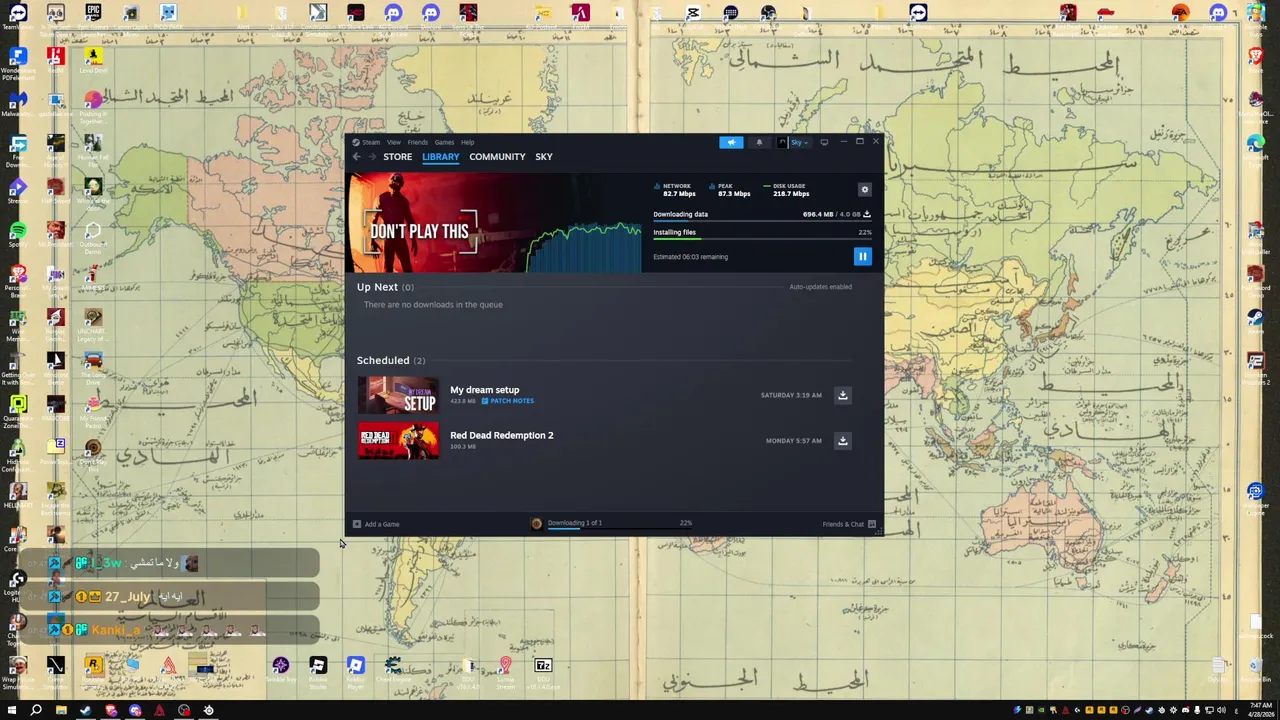Open the COMMUNITY tab
The height and width of the screenshot is (720, 1280).
497,157
